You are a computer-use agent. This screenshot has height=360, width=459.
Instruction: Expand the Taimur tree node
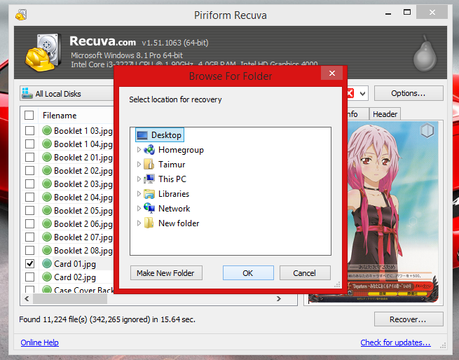point(139,164)
